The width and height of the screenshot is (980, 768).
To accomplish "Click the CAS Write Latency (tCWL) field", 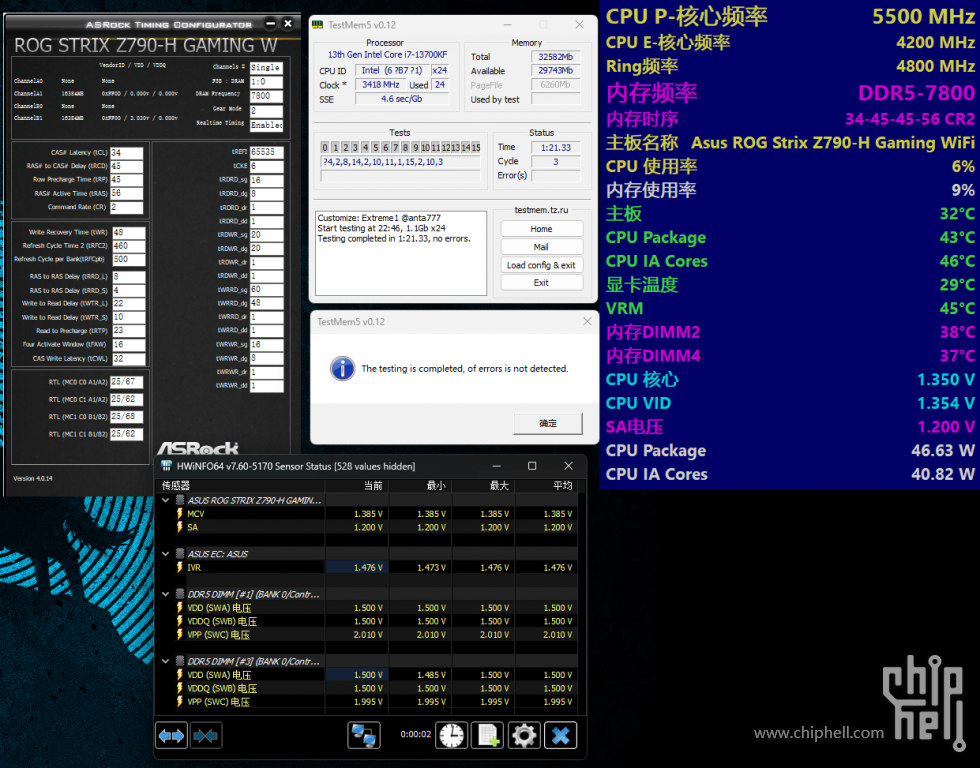I will tap(129, 359).
